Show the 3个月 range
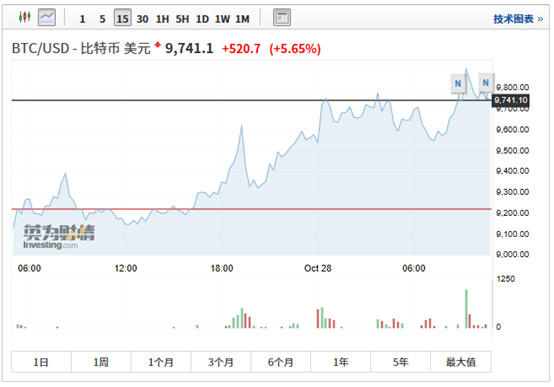Image resolution: width=554 pixels, height=387 pixels. click(x=221, y=362)
